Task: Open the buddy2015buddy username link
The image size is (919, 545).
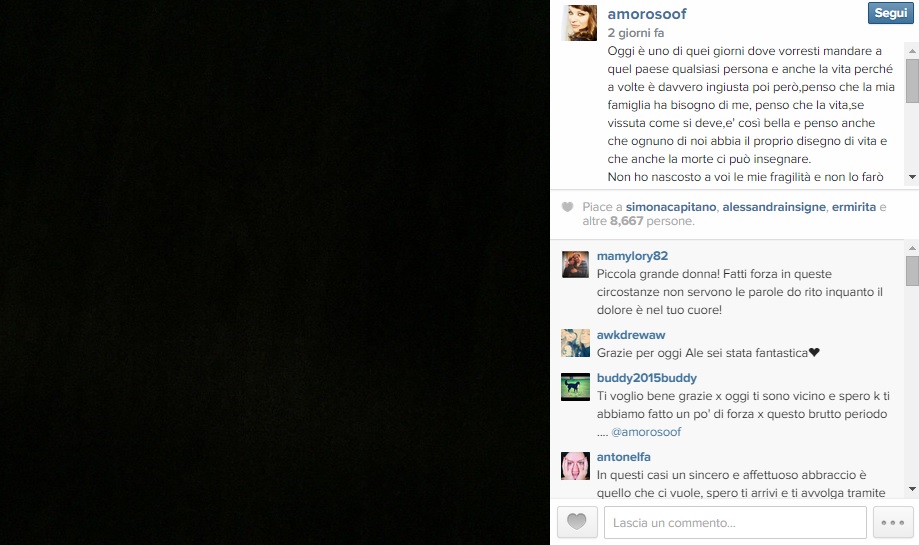Action: click(x=646, y=378)
